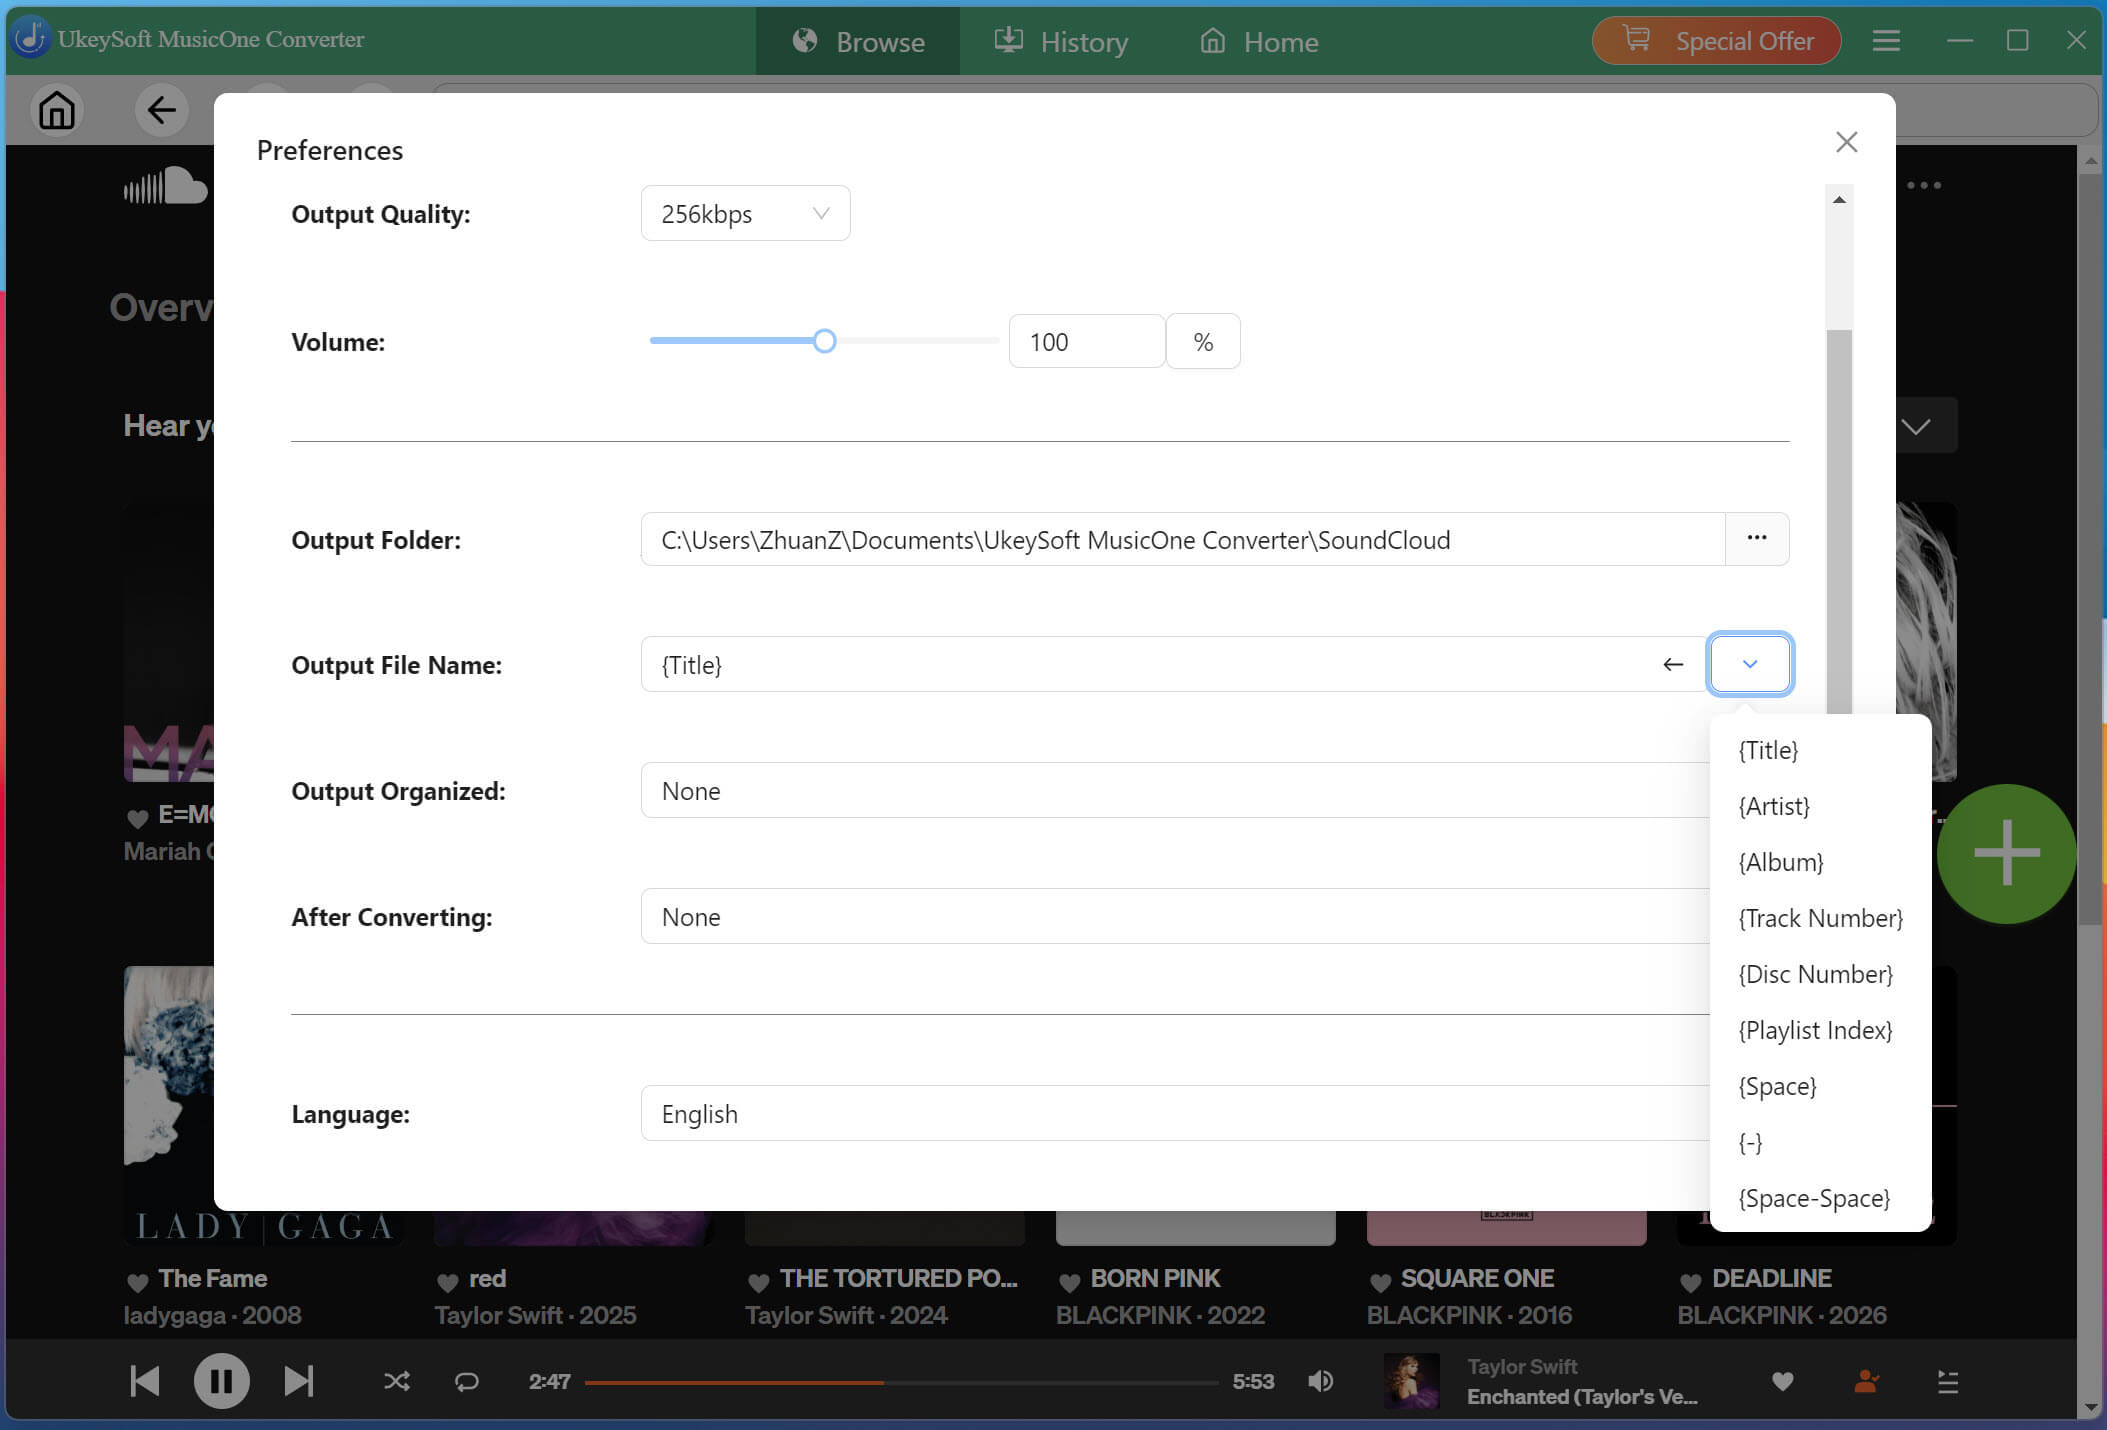Screen dimensions: 2107x1430
Task: Click the SoundCloud logo icon
Action: coord(165,186)
